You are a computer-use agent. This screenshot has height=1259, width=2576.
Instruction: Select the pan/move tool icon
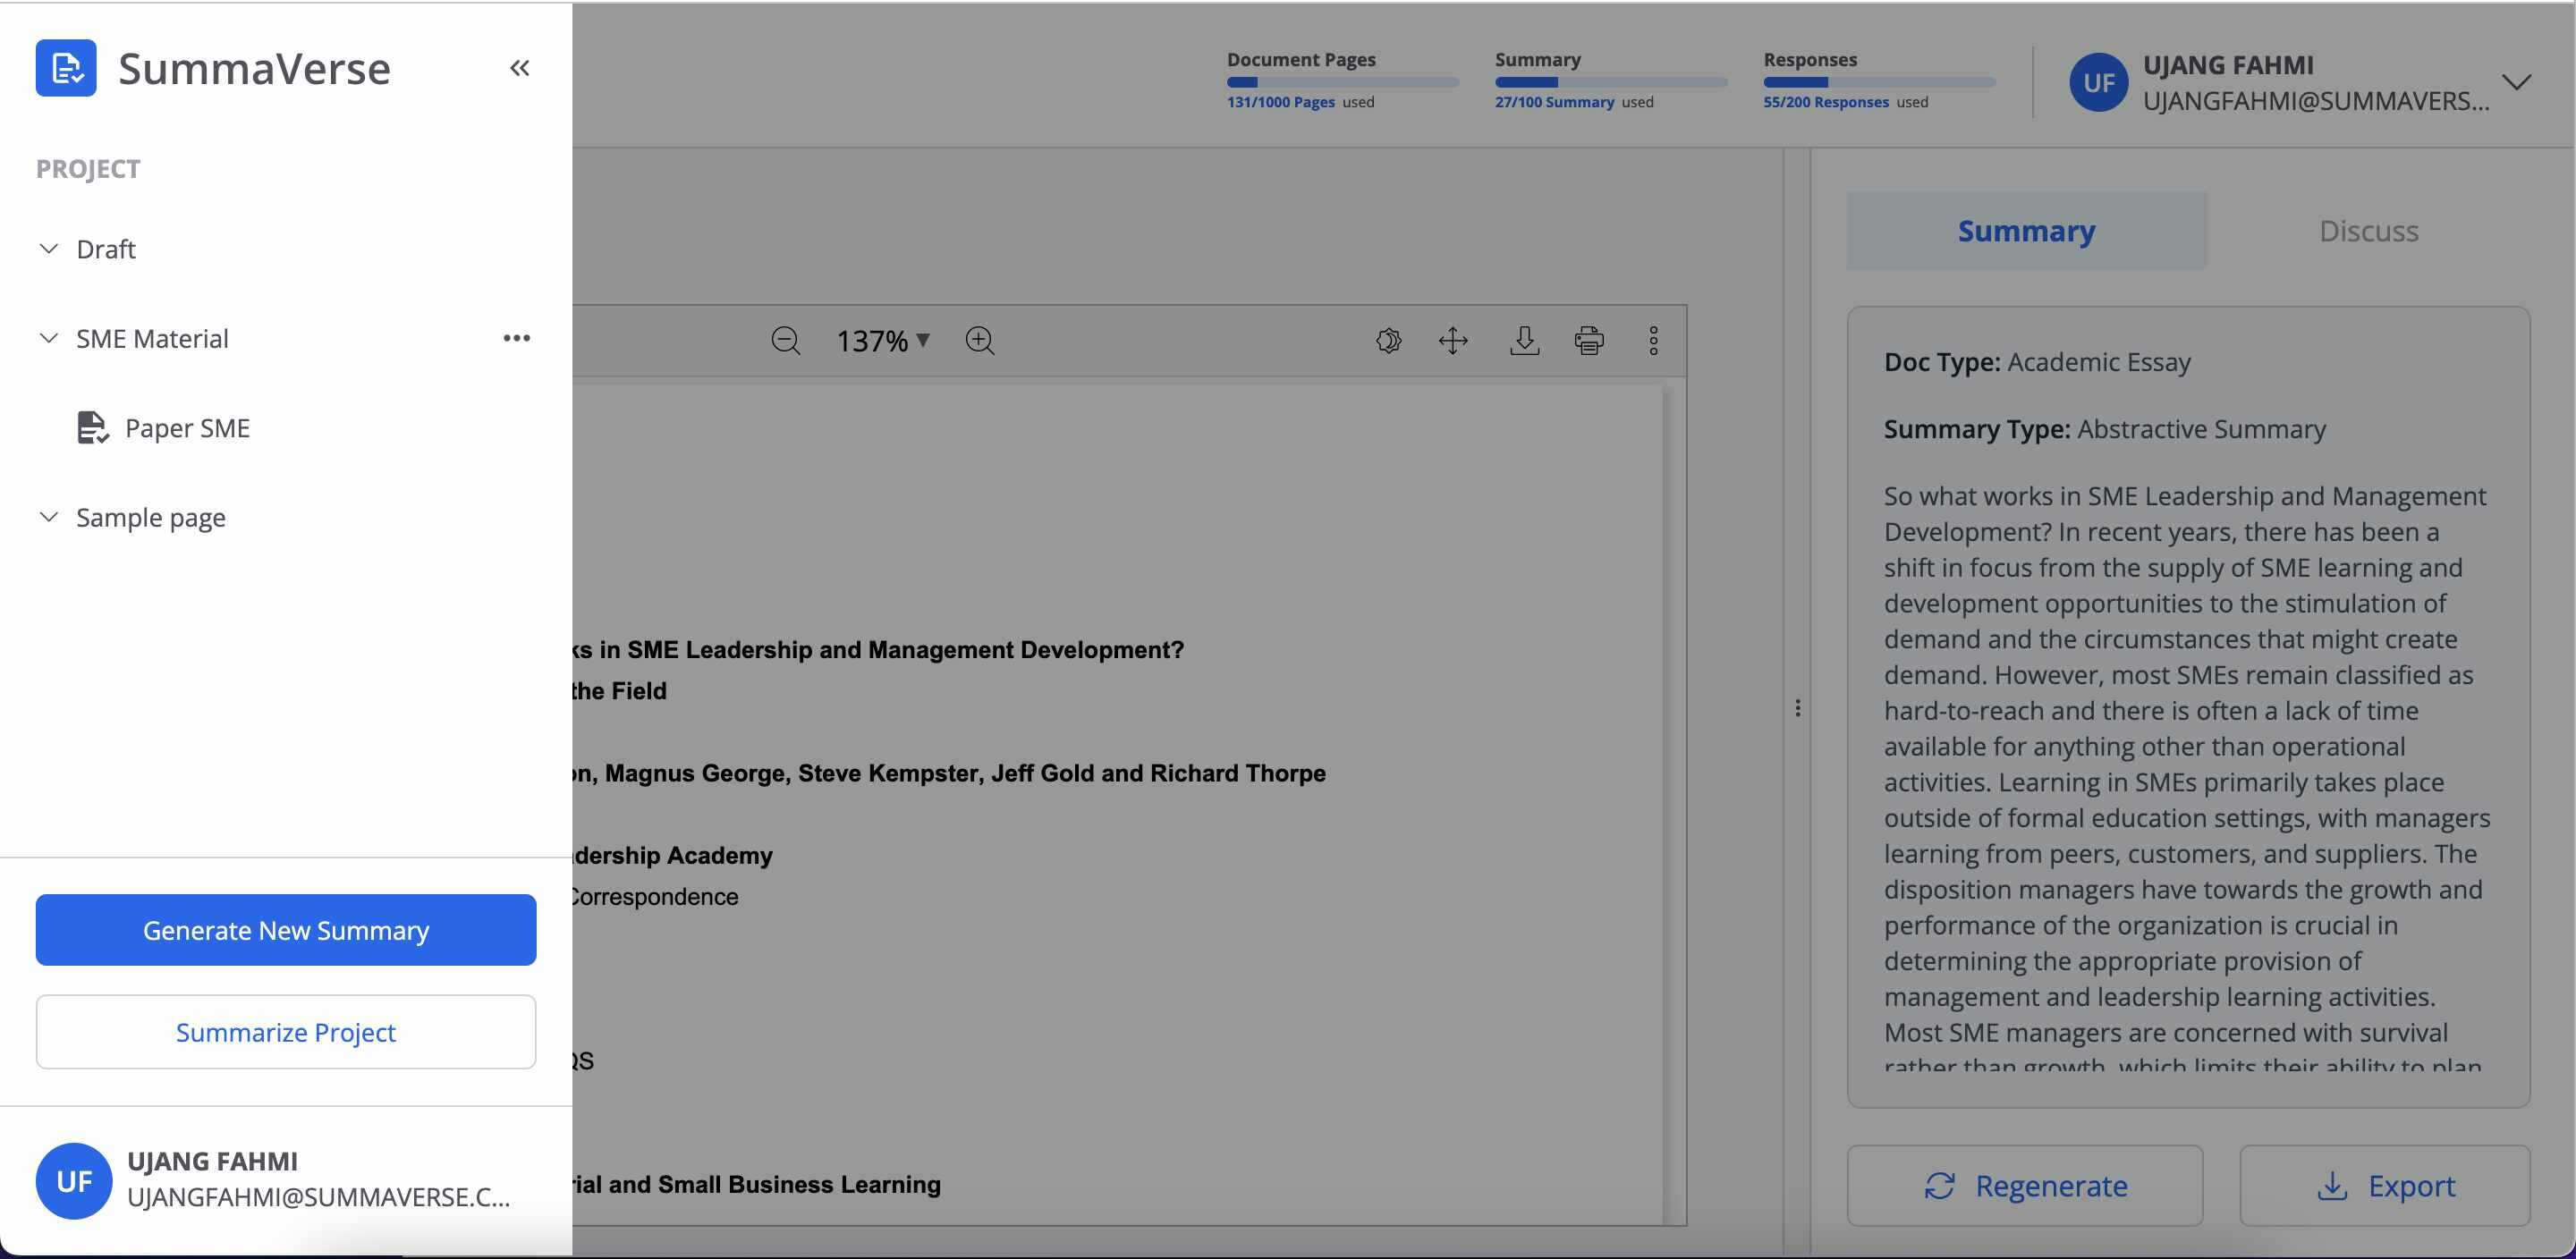coord(1453,341)
